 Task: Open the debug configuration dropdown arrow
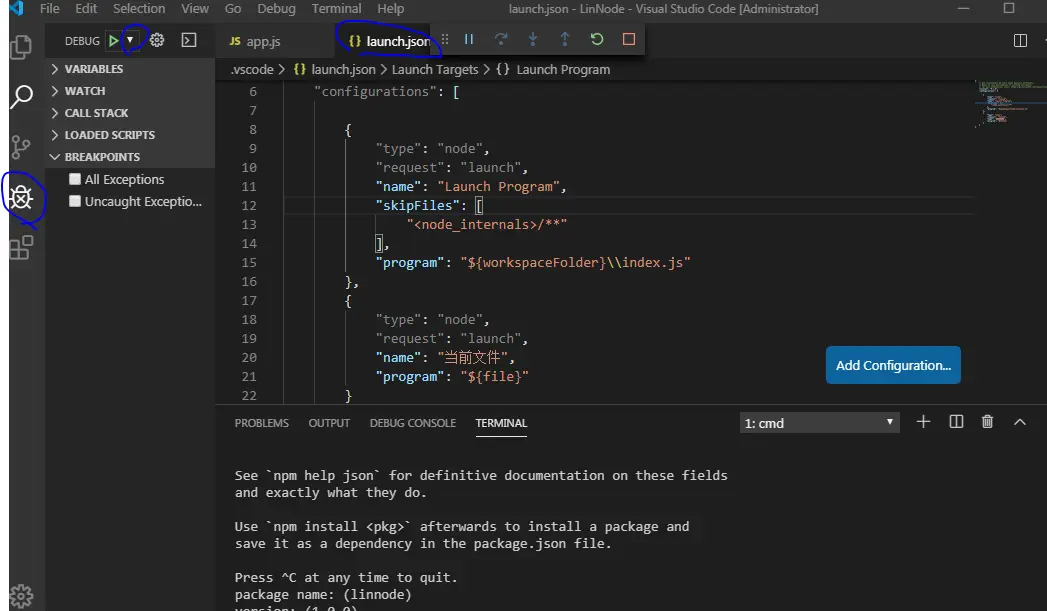(130, 40)
